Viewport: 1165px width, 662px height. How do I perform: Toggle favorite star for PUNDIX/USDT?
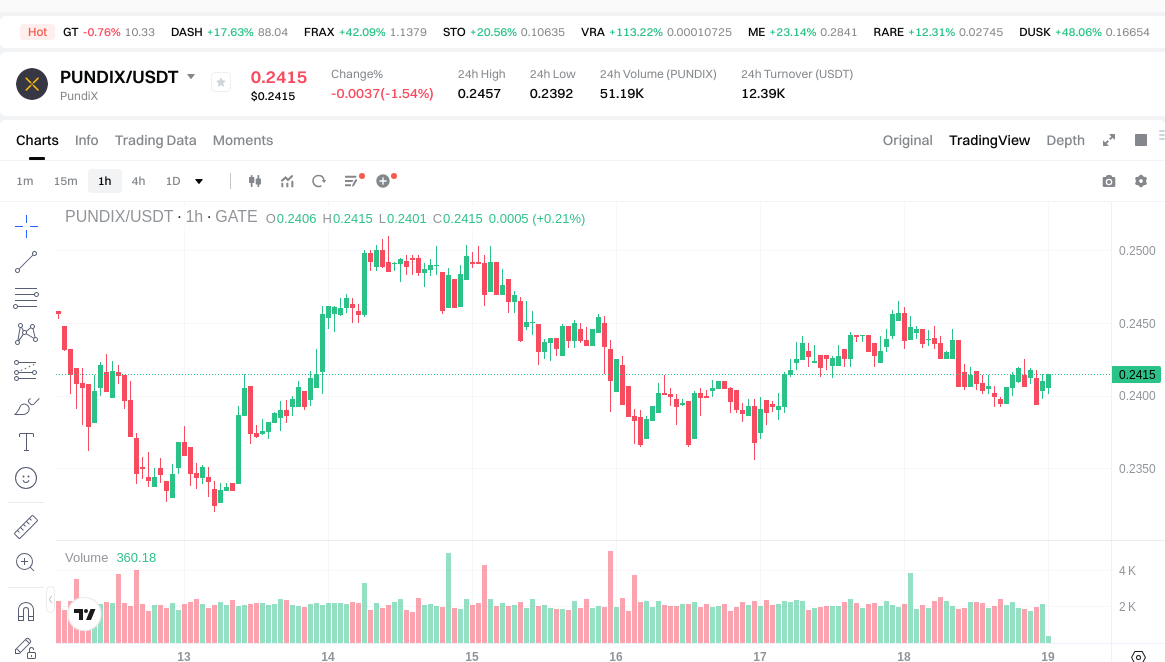(x=221, y=82)
